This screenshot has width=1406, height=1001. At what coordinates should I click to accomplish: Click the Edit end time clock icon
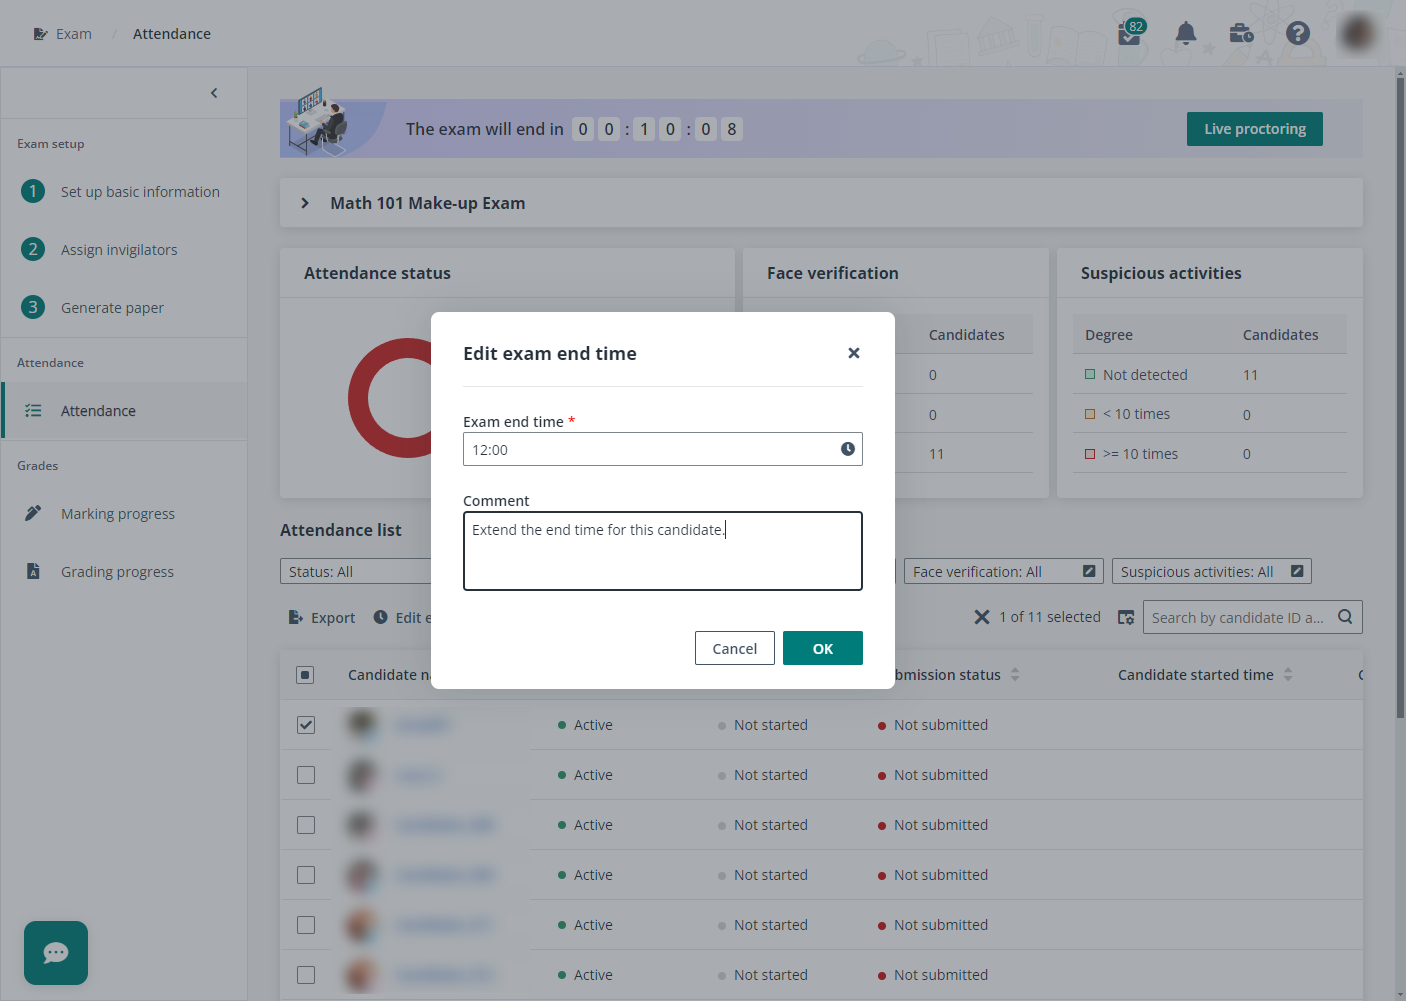(381, 617)
